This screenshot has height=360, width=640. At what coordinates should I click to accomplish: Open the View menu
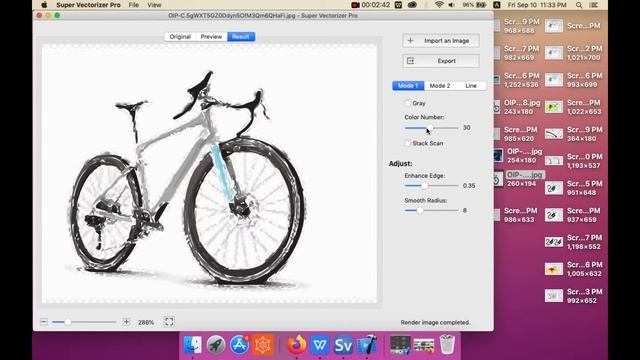pyautogui.click(x=154, y=5)
